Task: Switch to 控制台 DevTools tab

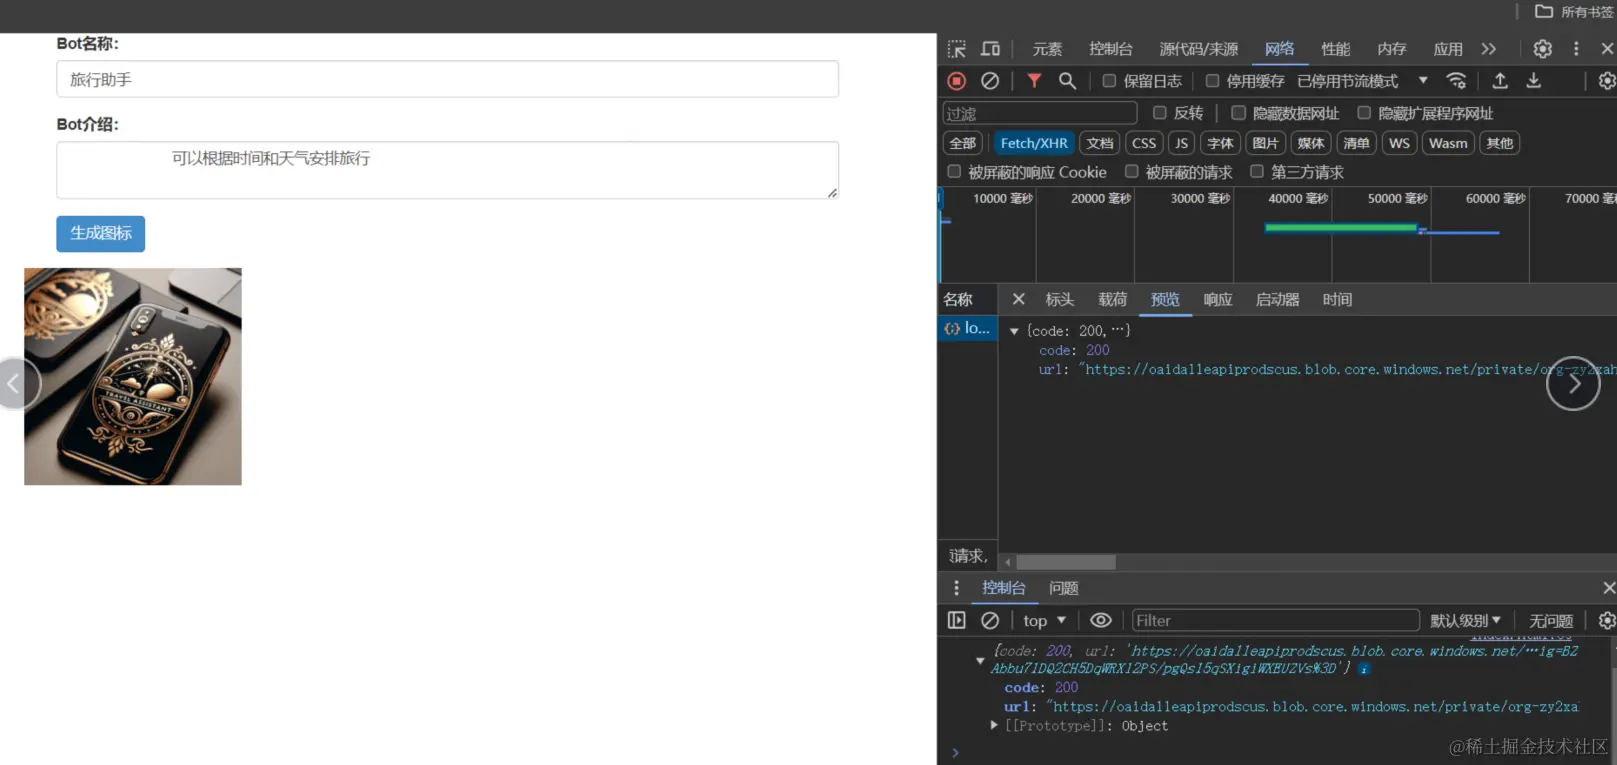Action: [1111, 49]
